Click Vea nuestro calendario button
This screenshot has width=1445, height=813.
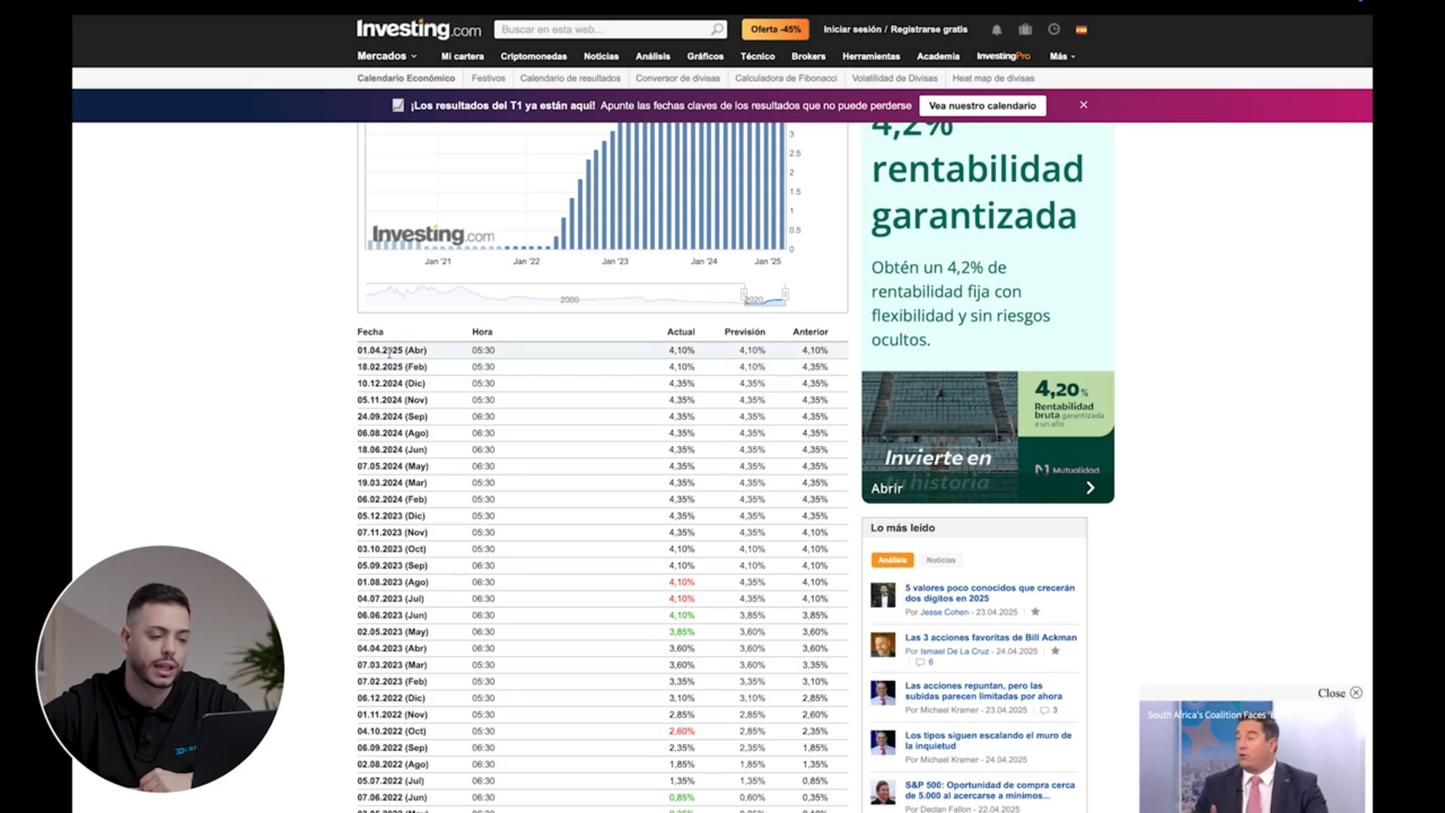[x=982, y=106]
